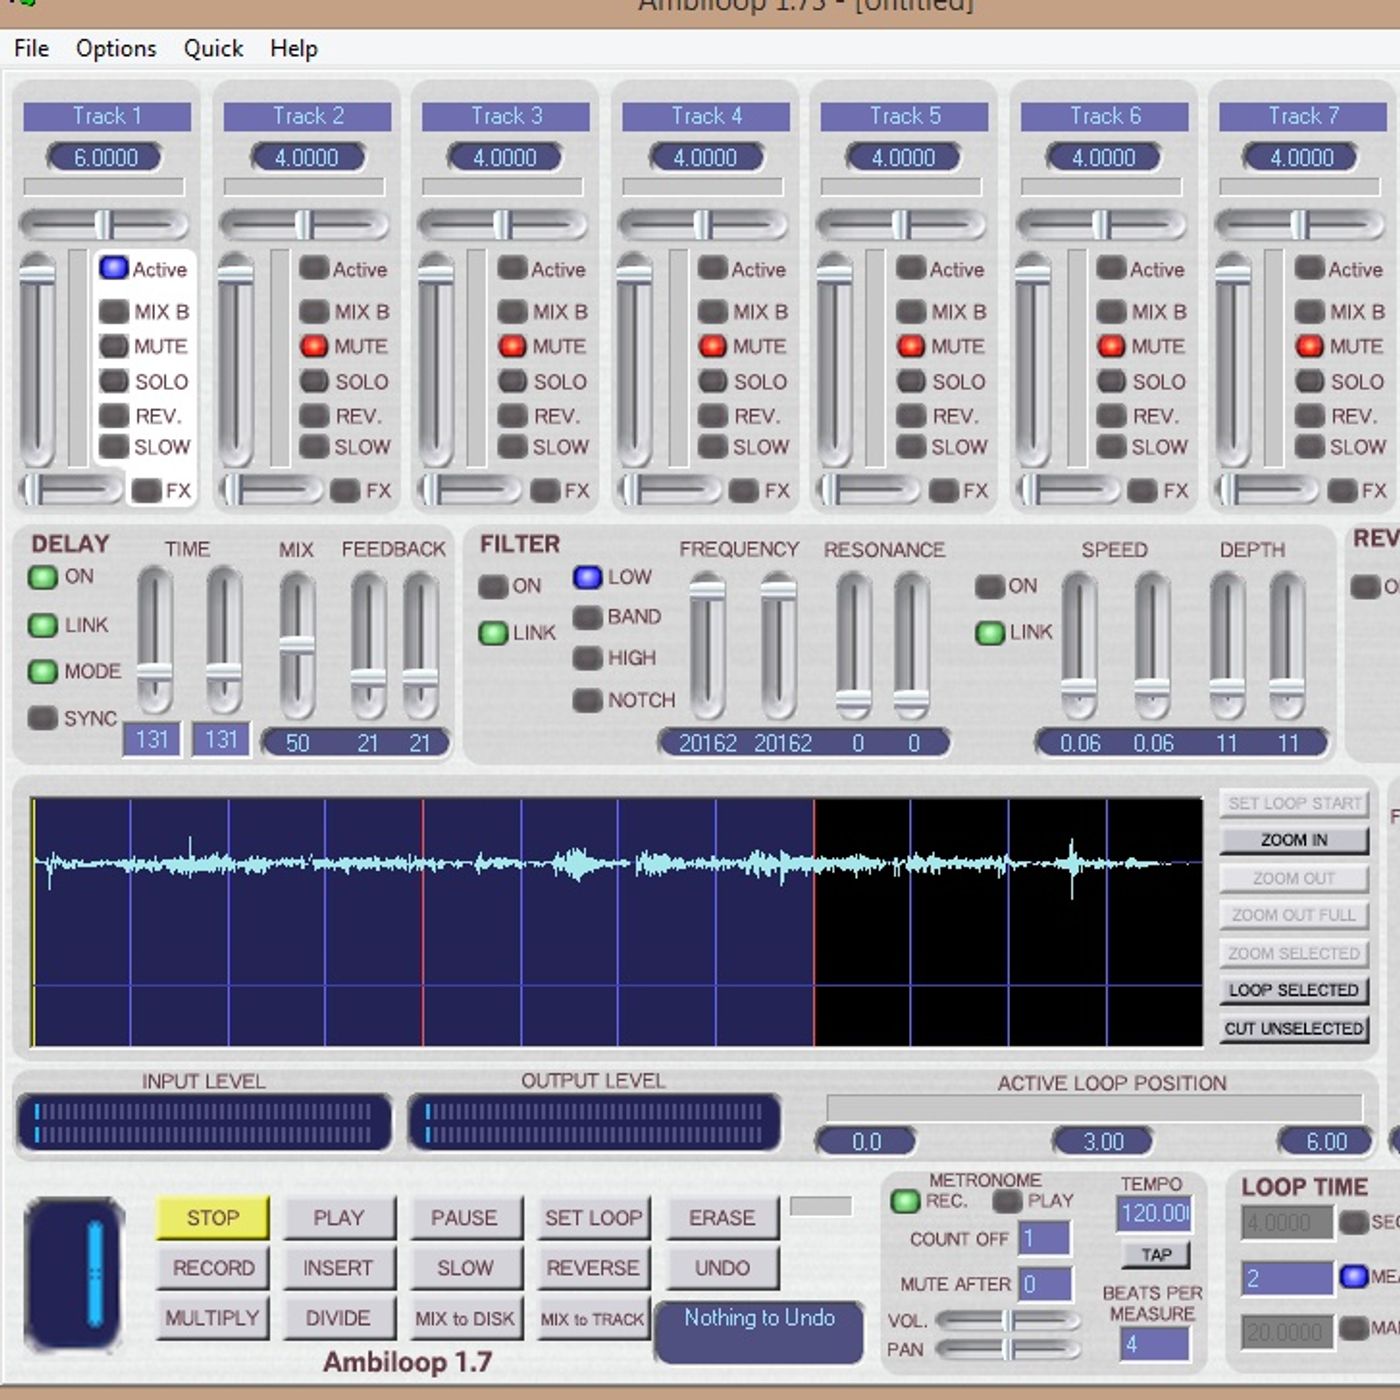
Task: Toggle metronome REC. indicator
Action: tap(905, 1201)
